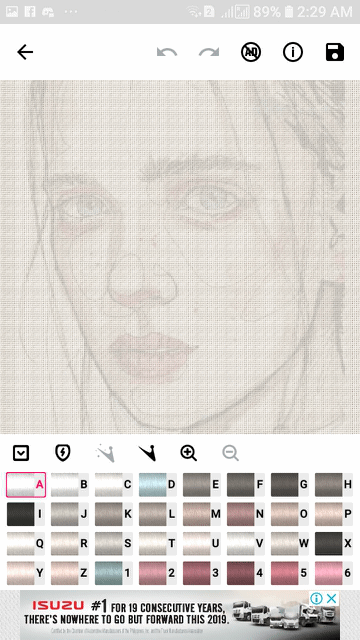The width and height of the screenshot is (360, 640).
Task: Select thread color O
Action: coord(290,514)
